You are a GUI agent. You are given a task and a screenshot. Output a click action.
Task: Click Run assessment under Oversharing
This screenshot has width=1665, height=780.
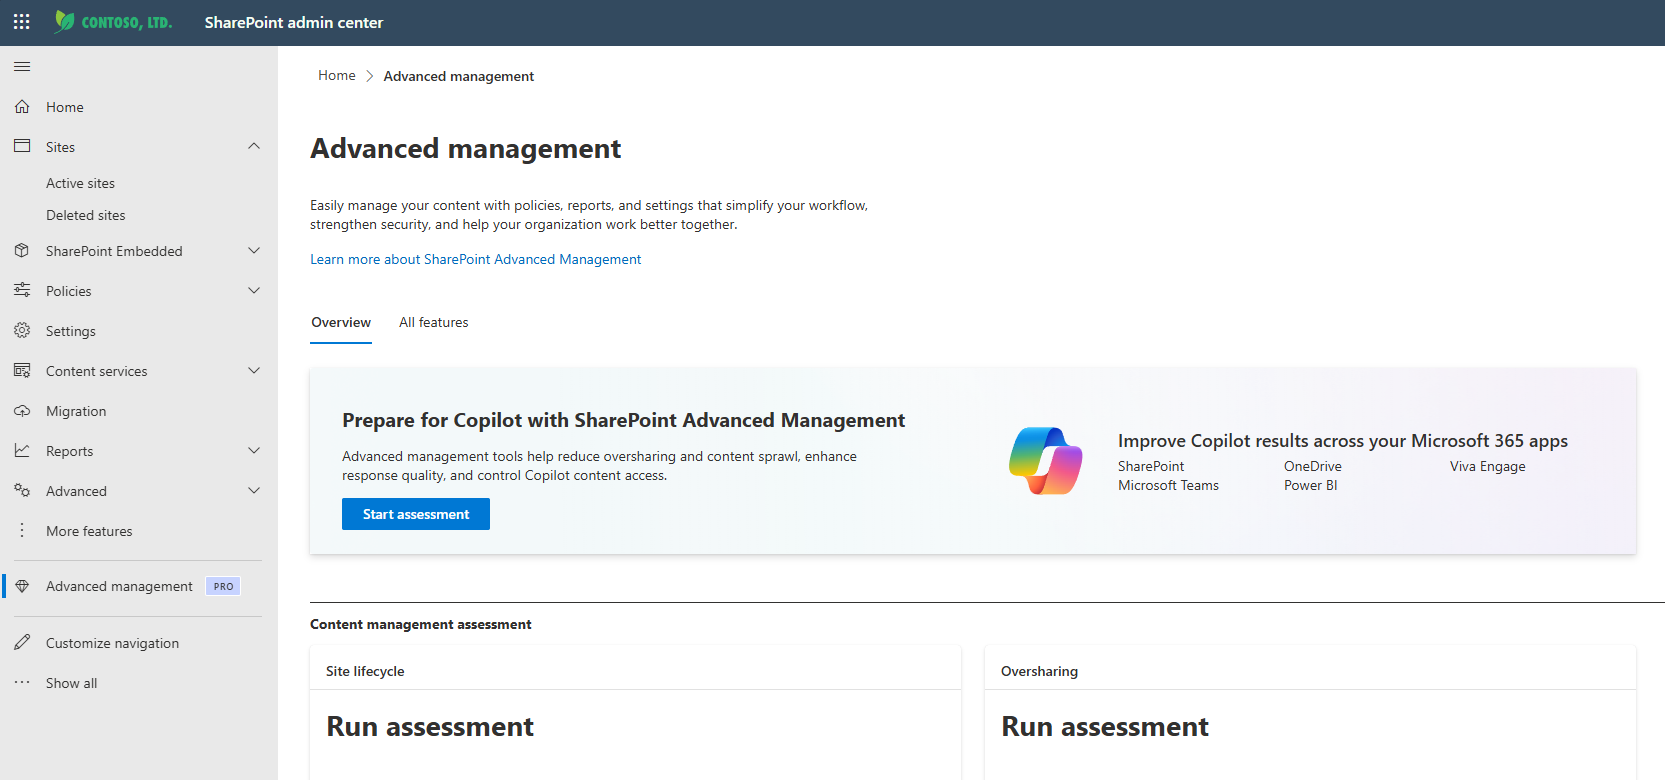[1105, 727]
